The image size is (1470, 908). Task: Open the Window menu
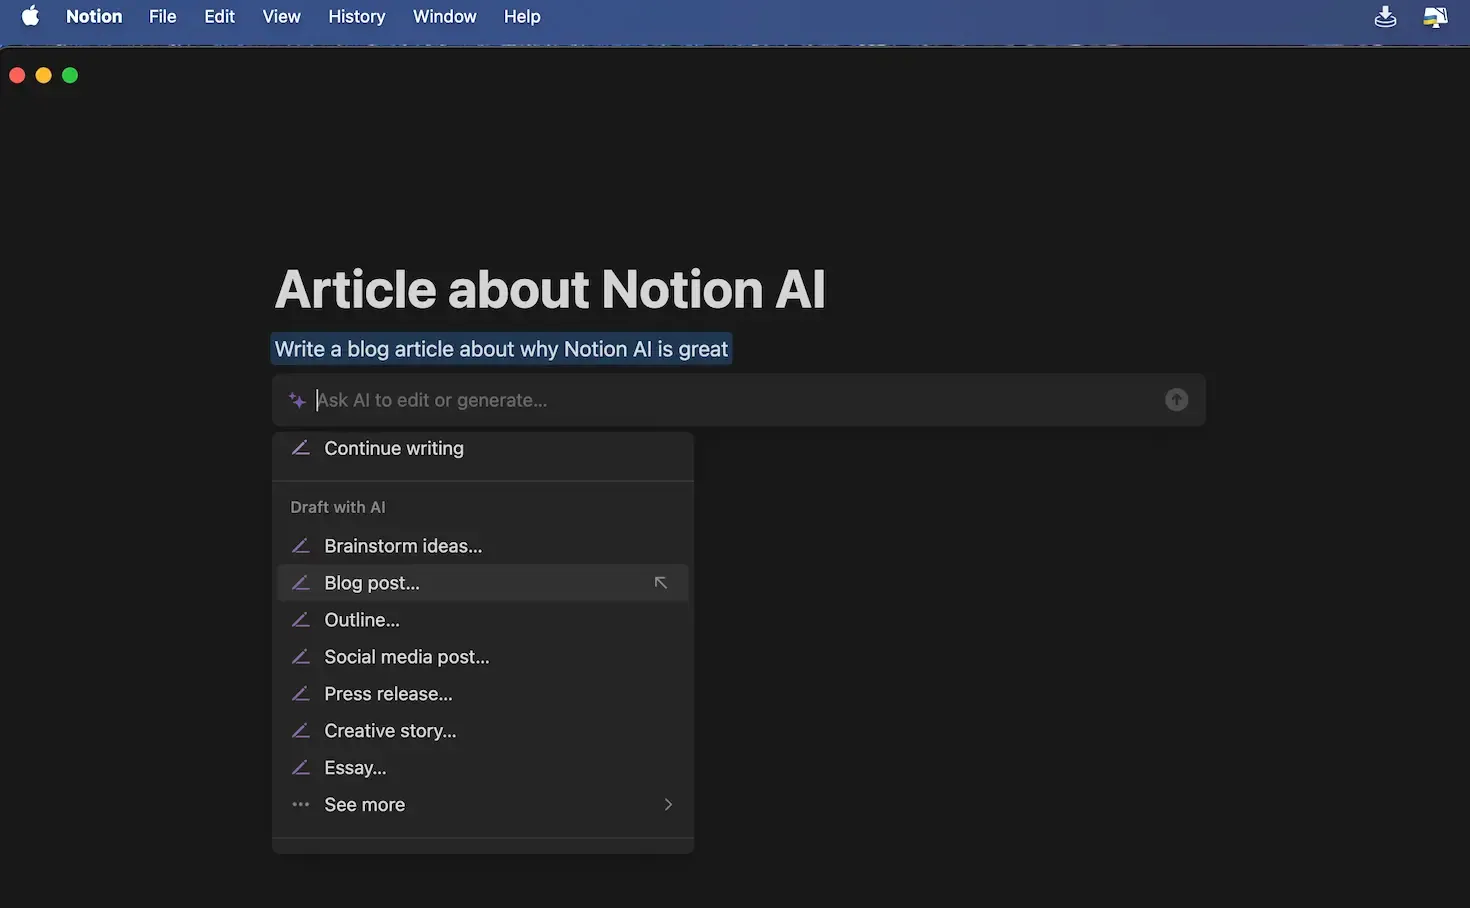[x=444, y=16]
